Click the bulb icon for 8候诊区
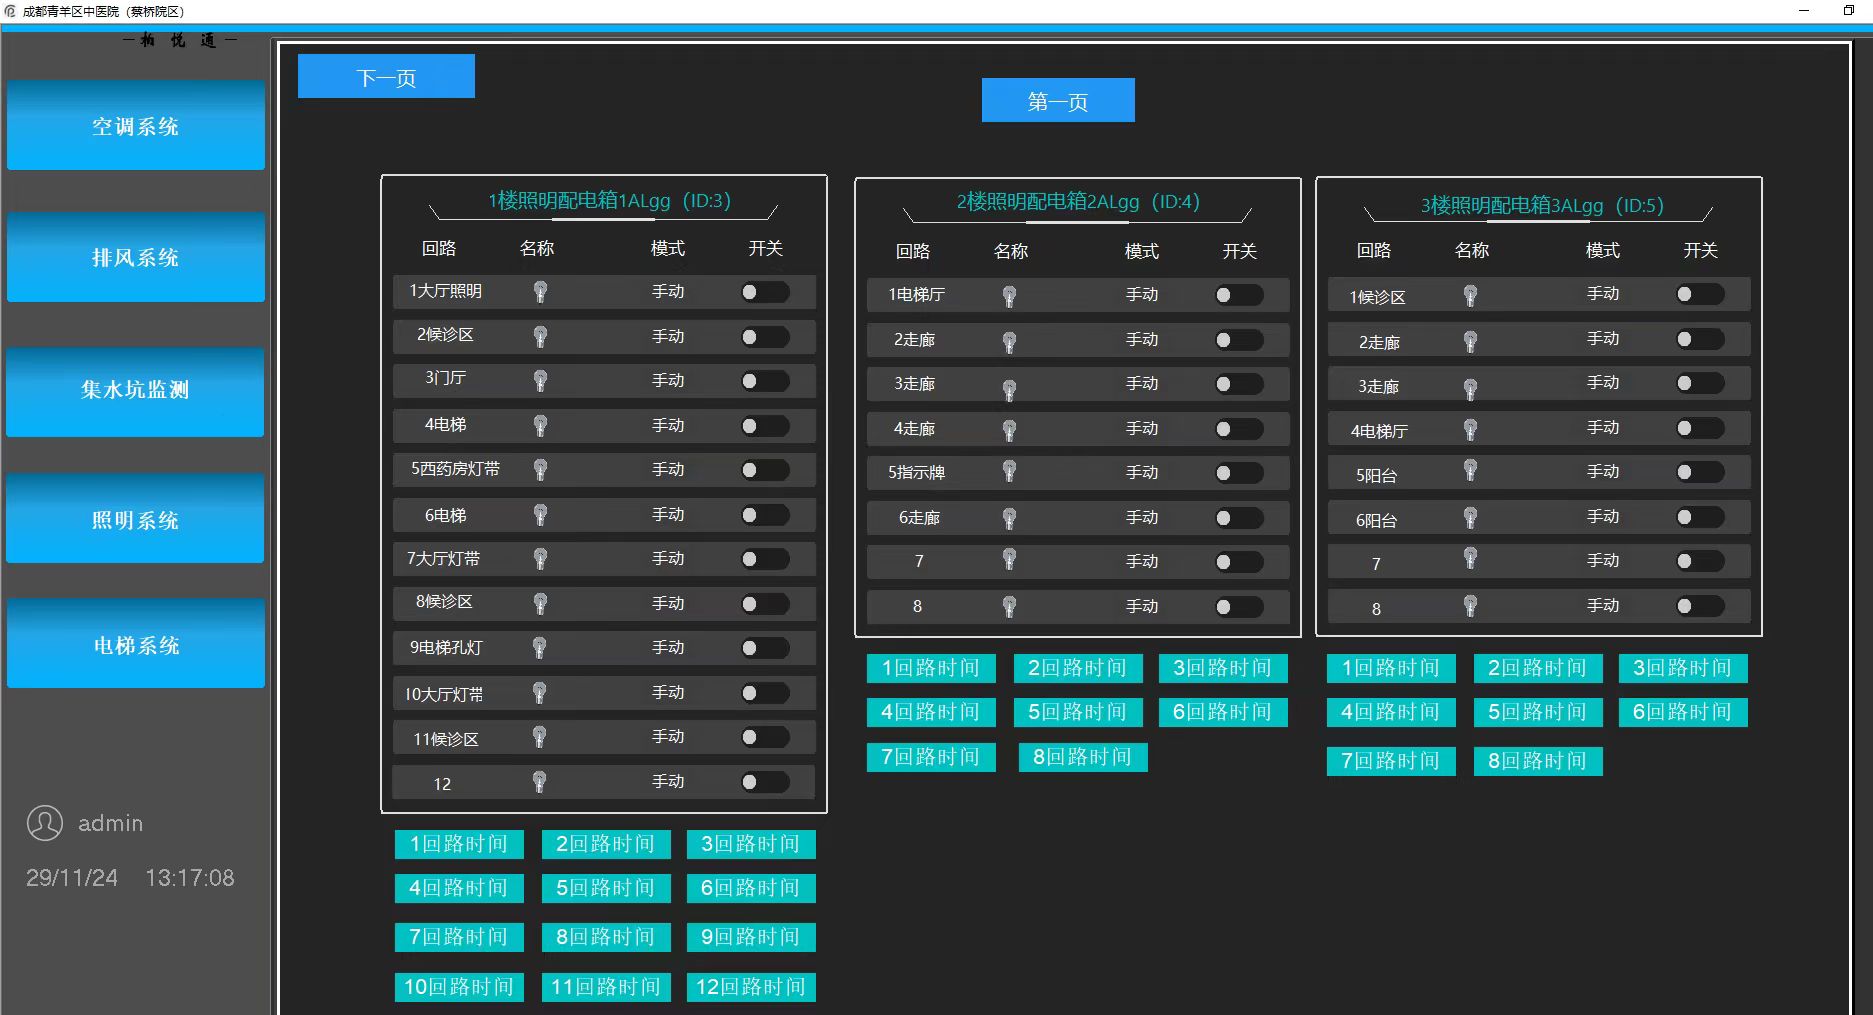Image resolution: width=1873 pixels, height=1015 pixels. click(x=540, y=603)
